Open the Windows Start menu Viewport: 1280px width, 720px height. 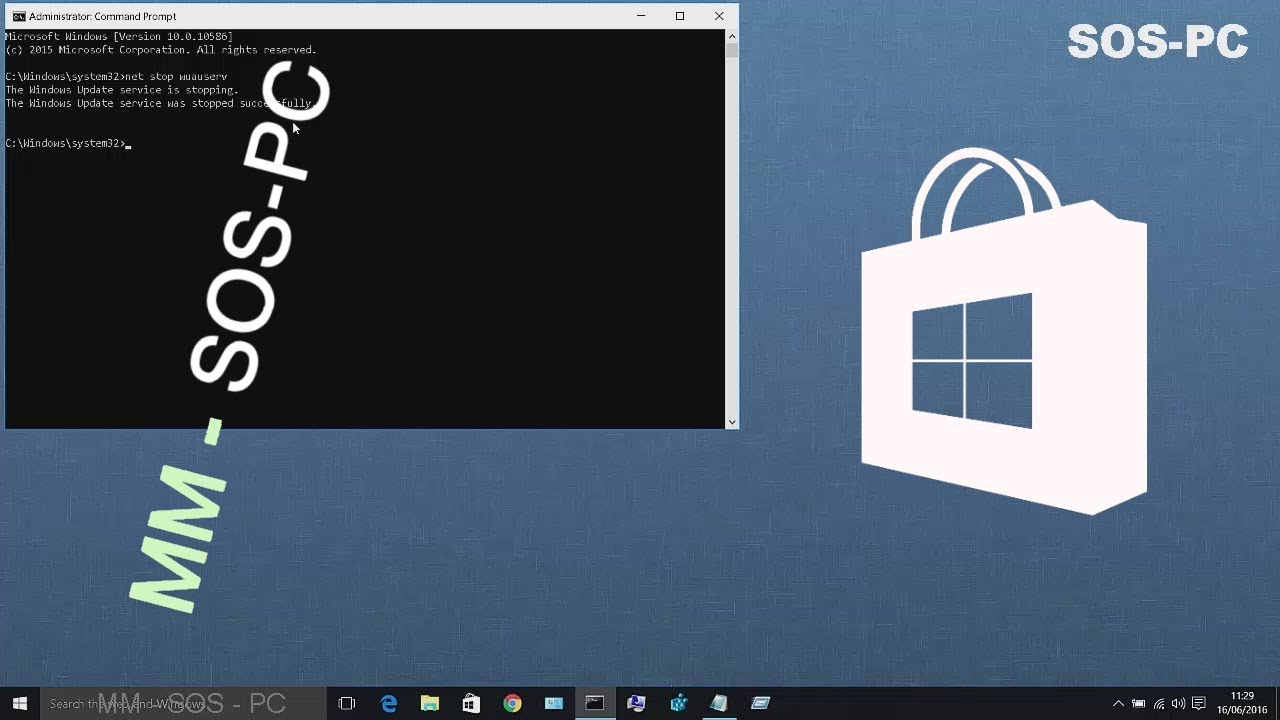(19, 703)
